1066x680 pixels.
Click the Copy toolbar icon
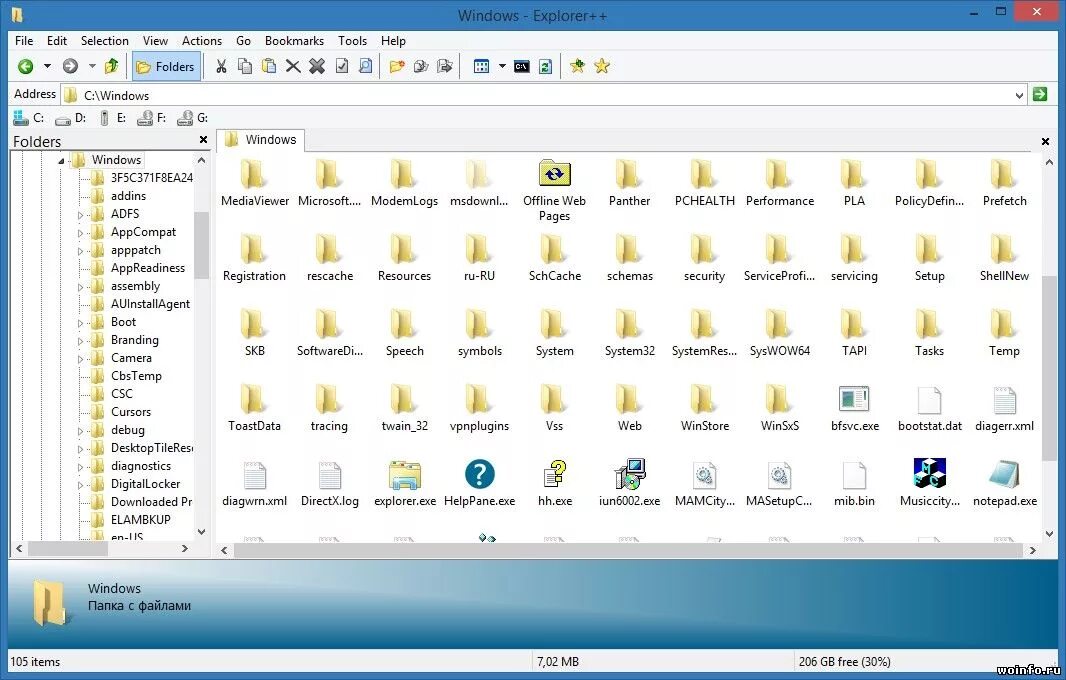(x=245, y=66)
